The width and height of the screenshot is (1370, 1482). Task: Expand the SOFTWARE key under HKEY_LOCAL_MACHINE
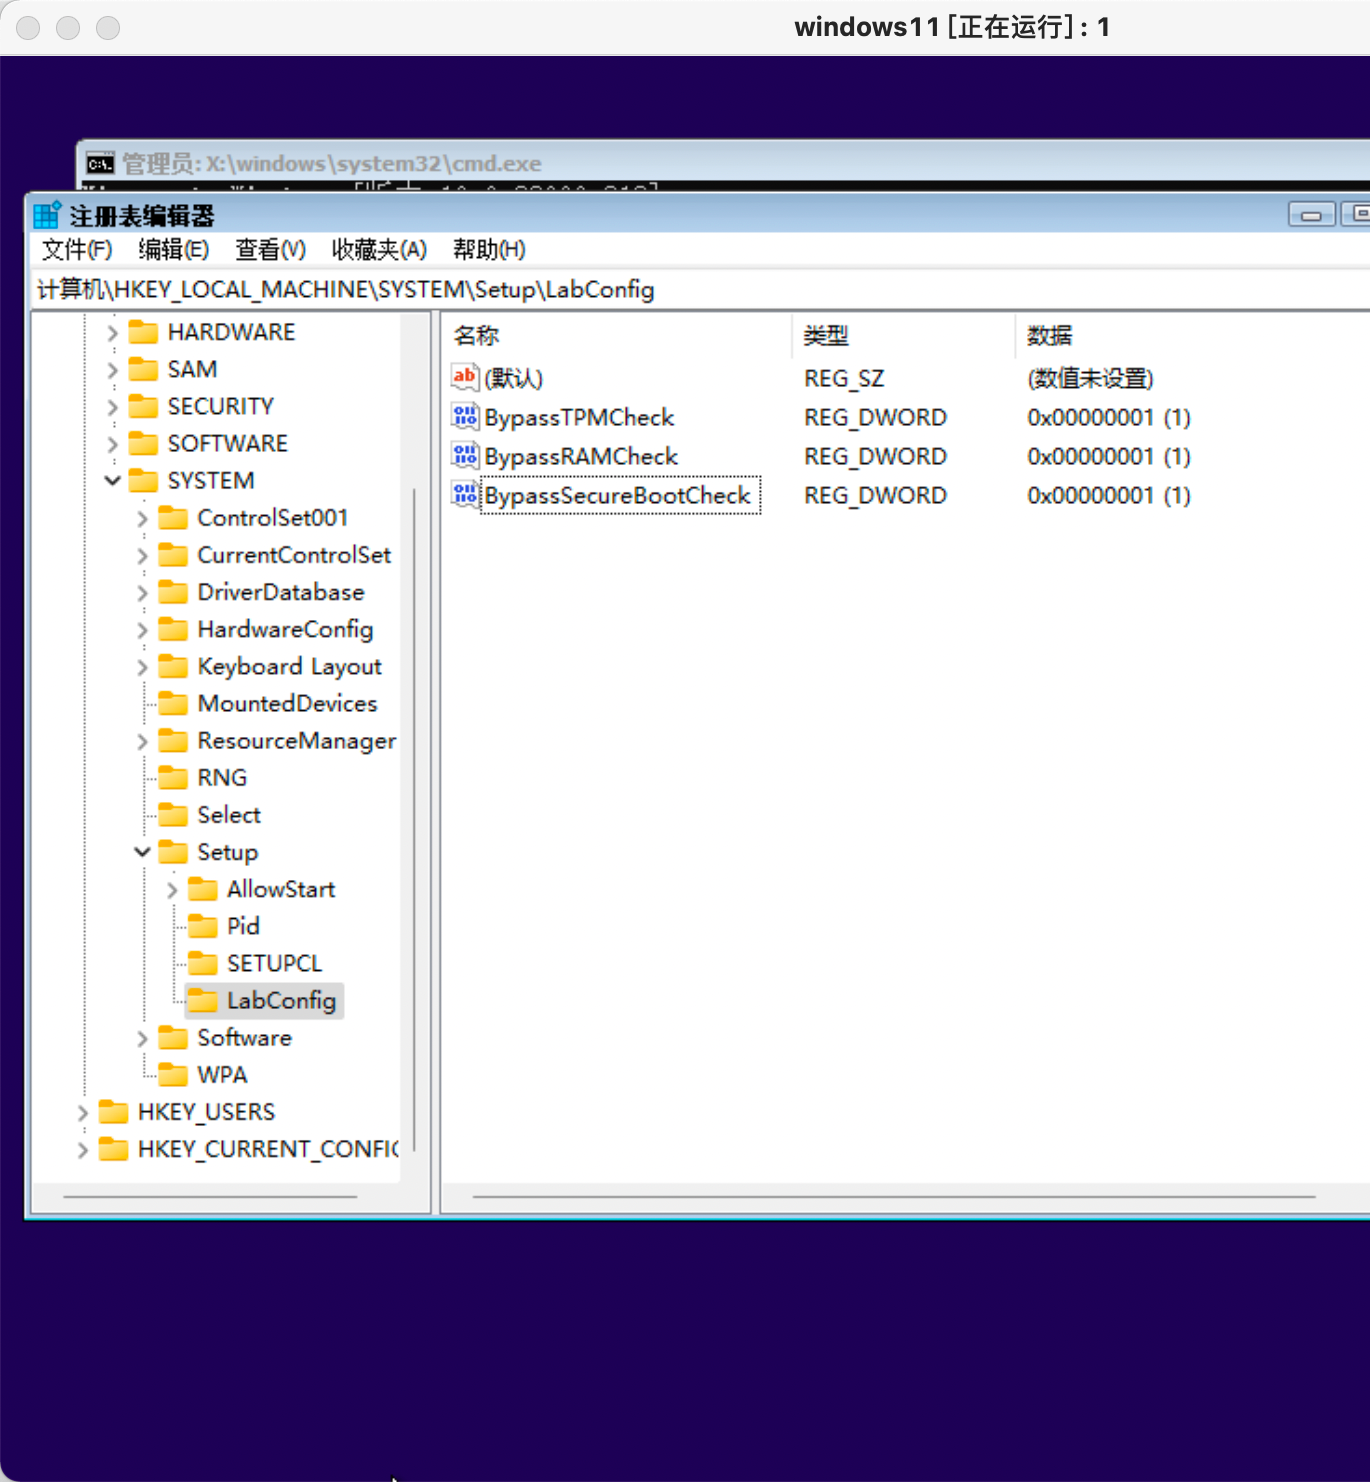coord(112,444)
